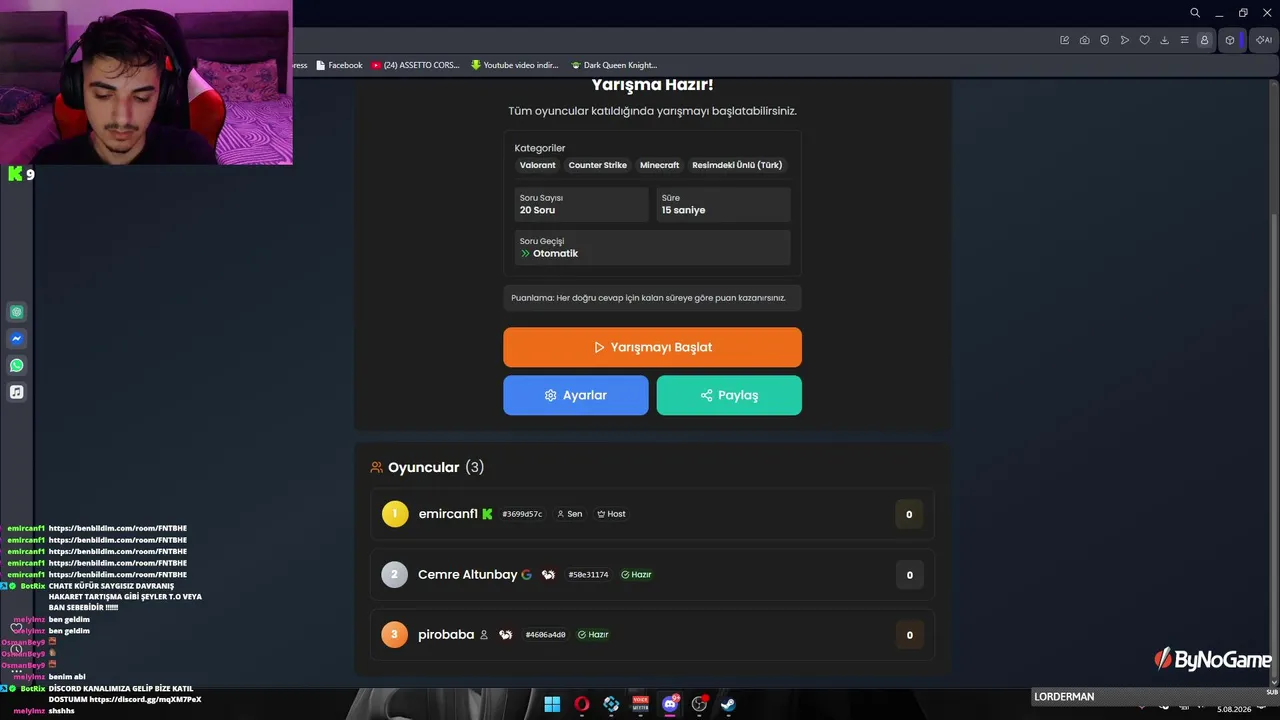Viewport: 1280px width, 720px height.
Task: Open the music player sidebar icon
Action: (x=17, y=392)
